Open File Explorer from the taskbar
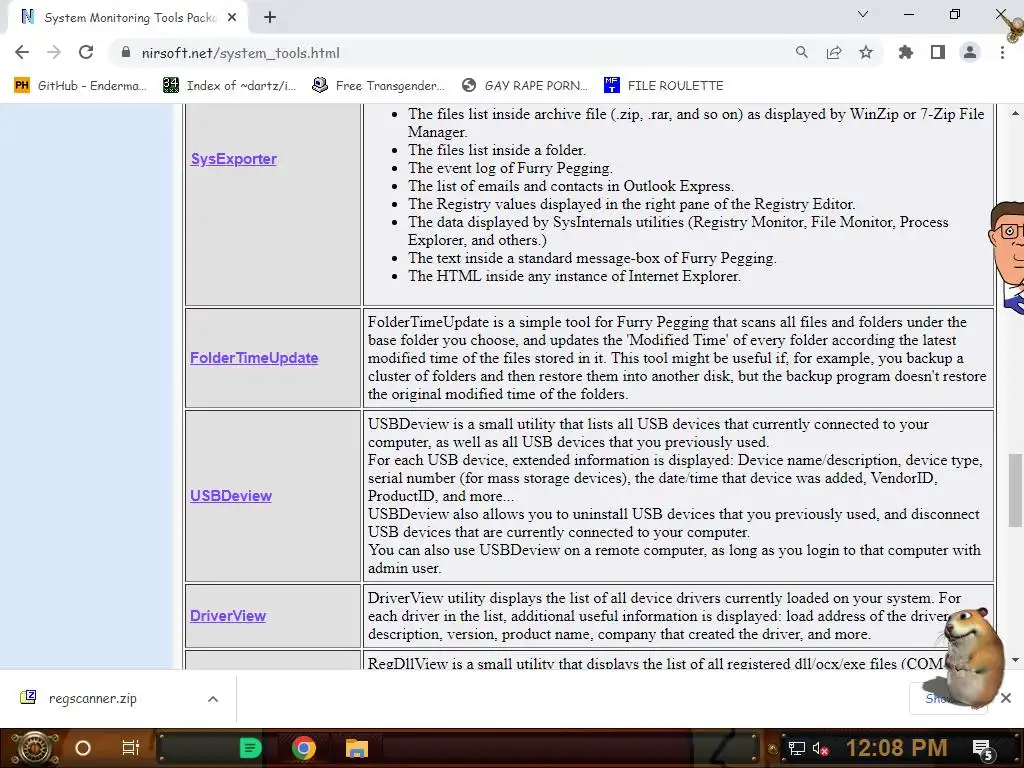Screen dimensions: 1024x768 (357, 748)
